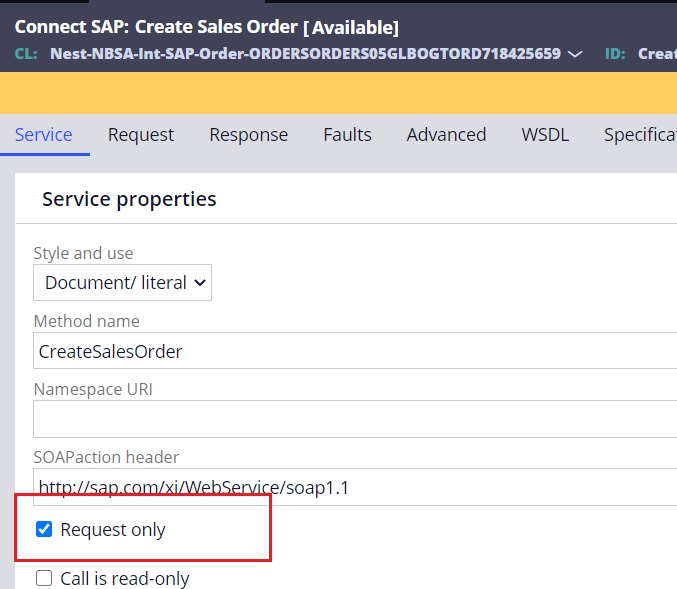Click the Namespace URI label
Image resolution: width=677 pixels, height=589 pixels.
[93, 389]
